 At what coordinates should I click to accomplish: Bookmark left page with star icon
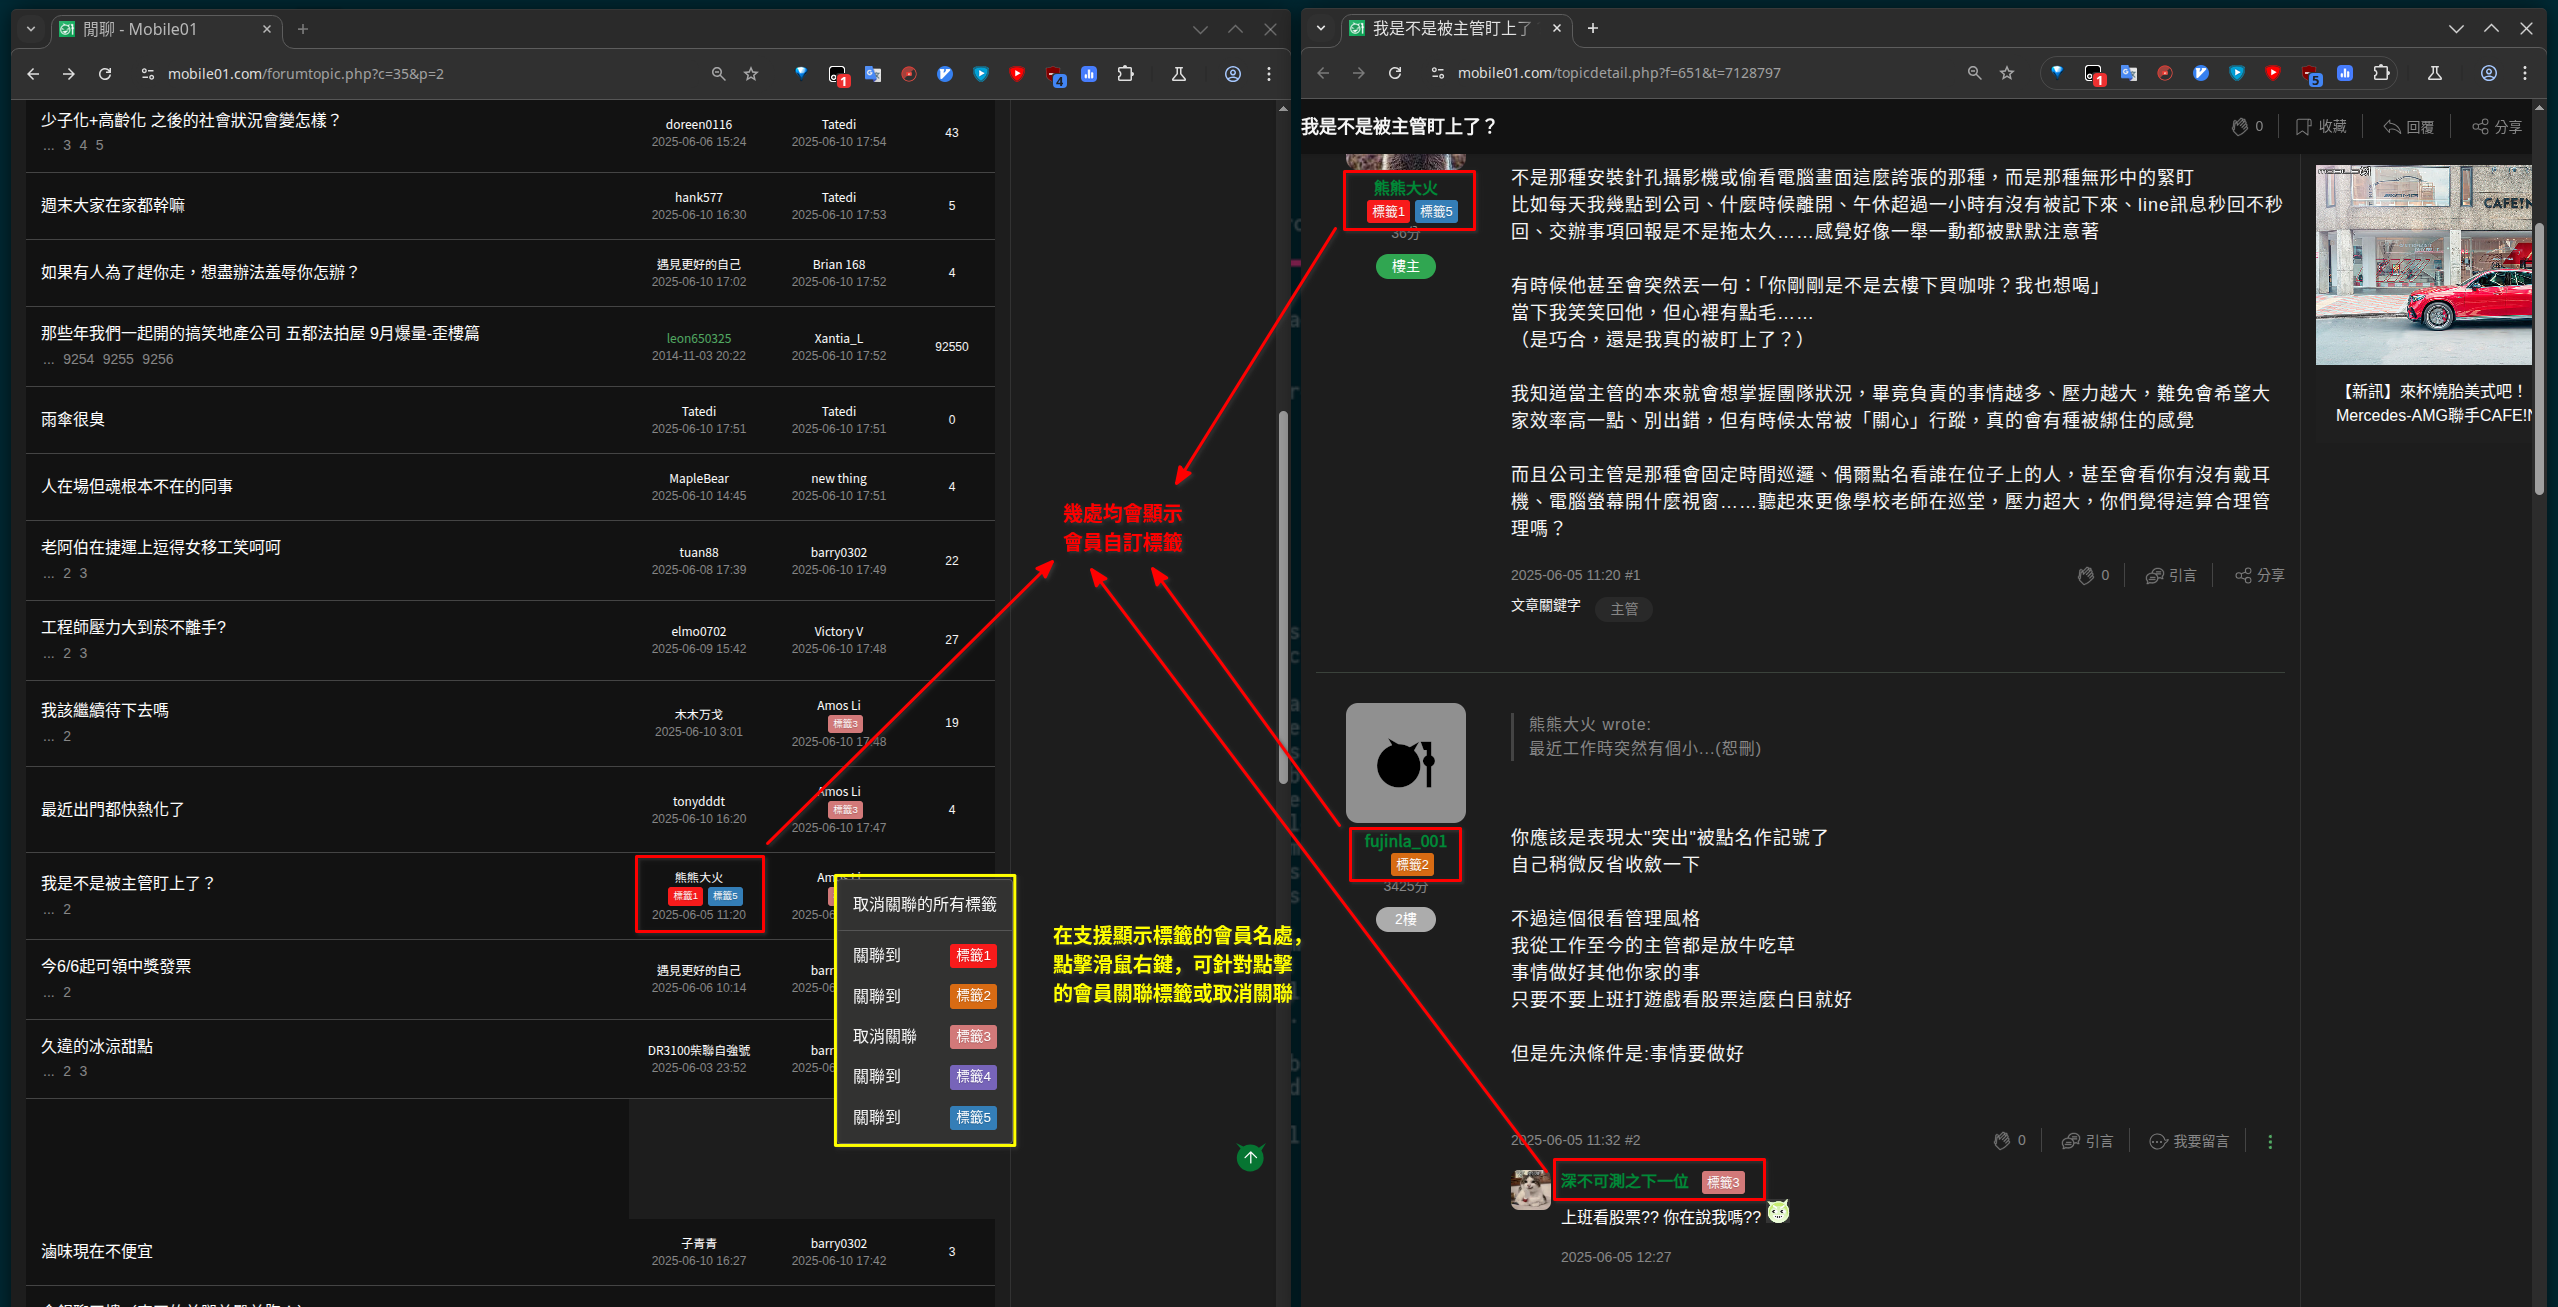coord(751,74)
